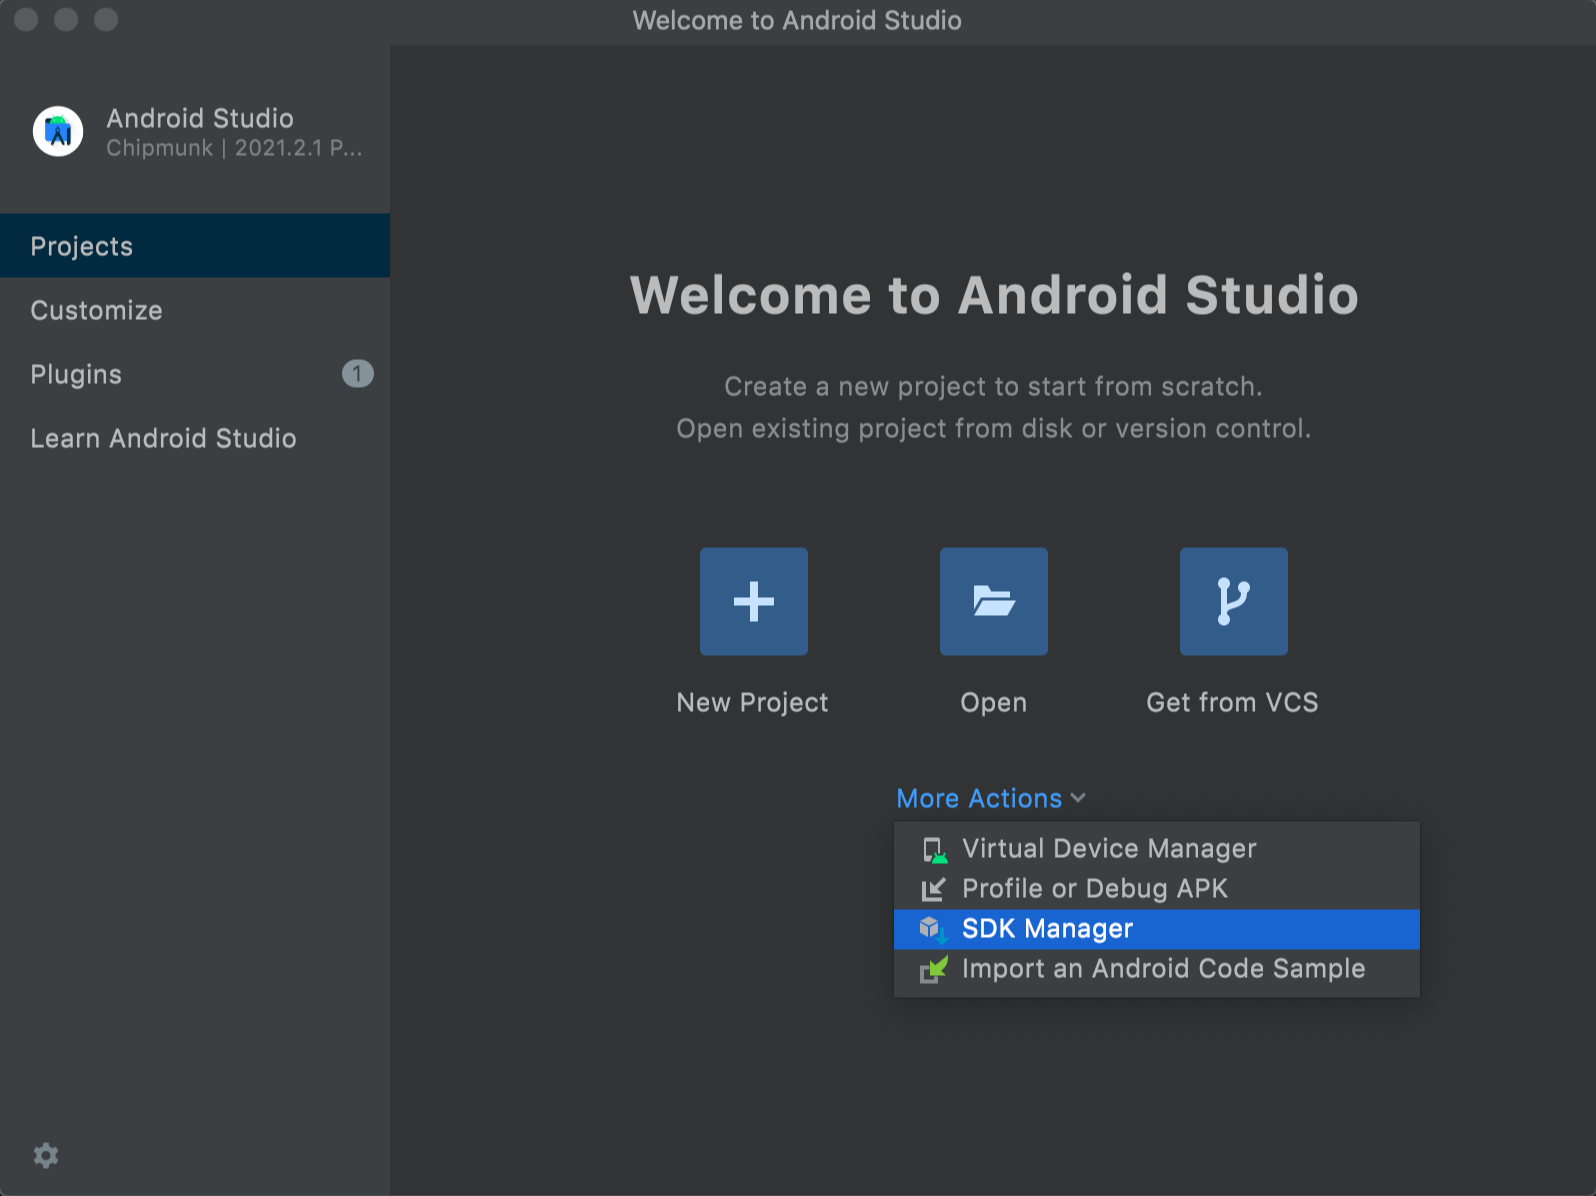The image size is (1596, 1196).
Task: Click the Android Studio product name
Action: (x=200, y=118)
